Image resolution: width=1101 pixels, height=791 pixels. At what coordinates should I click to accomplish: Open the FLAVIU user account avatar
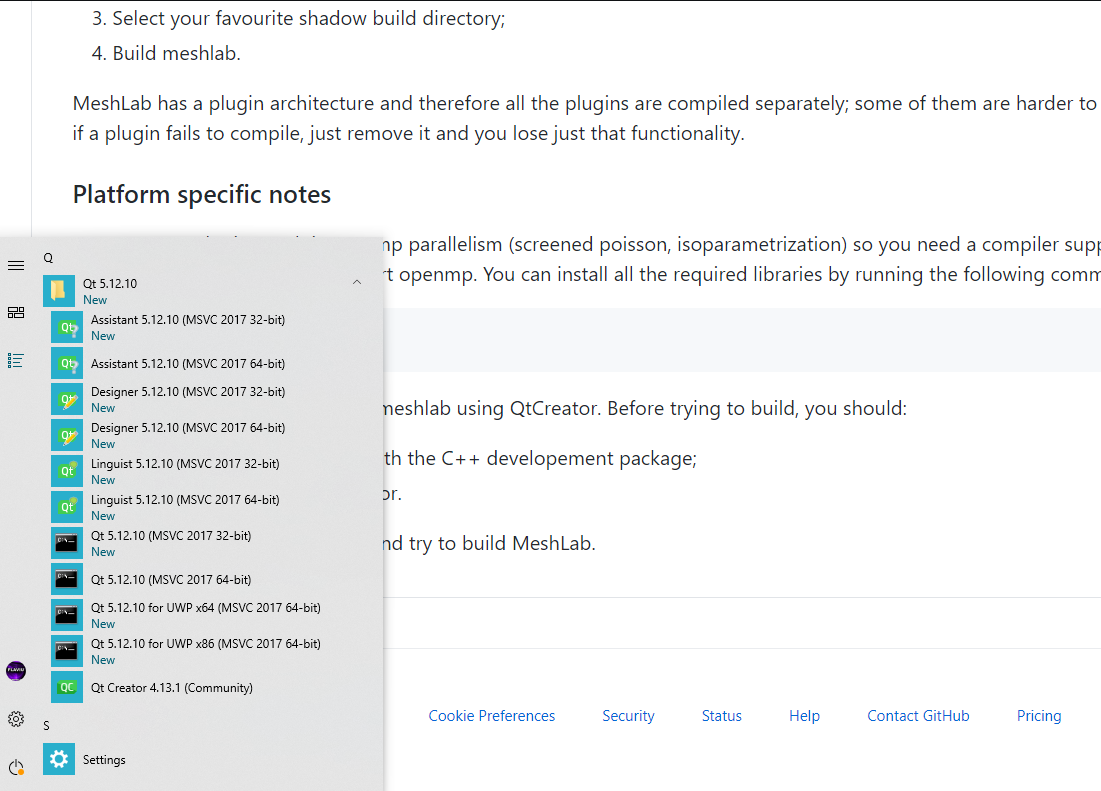15,670
